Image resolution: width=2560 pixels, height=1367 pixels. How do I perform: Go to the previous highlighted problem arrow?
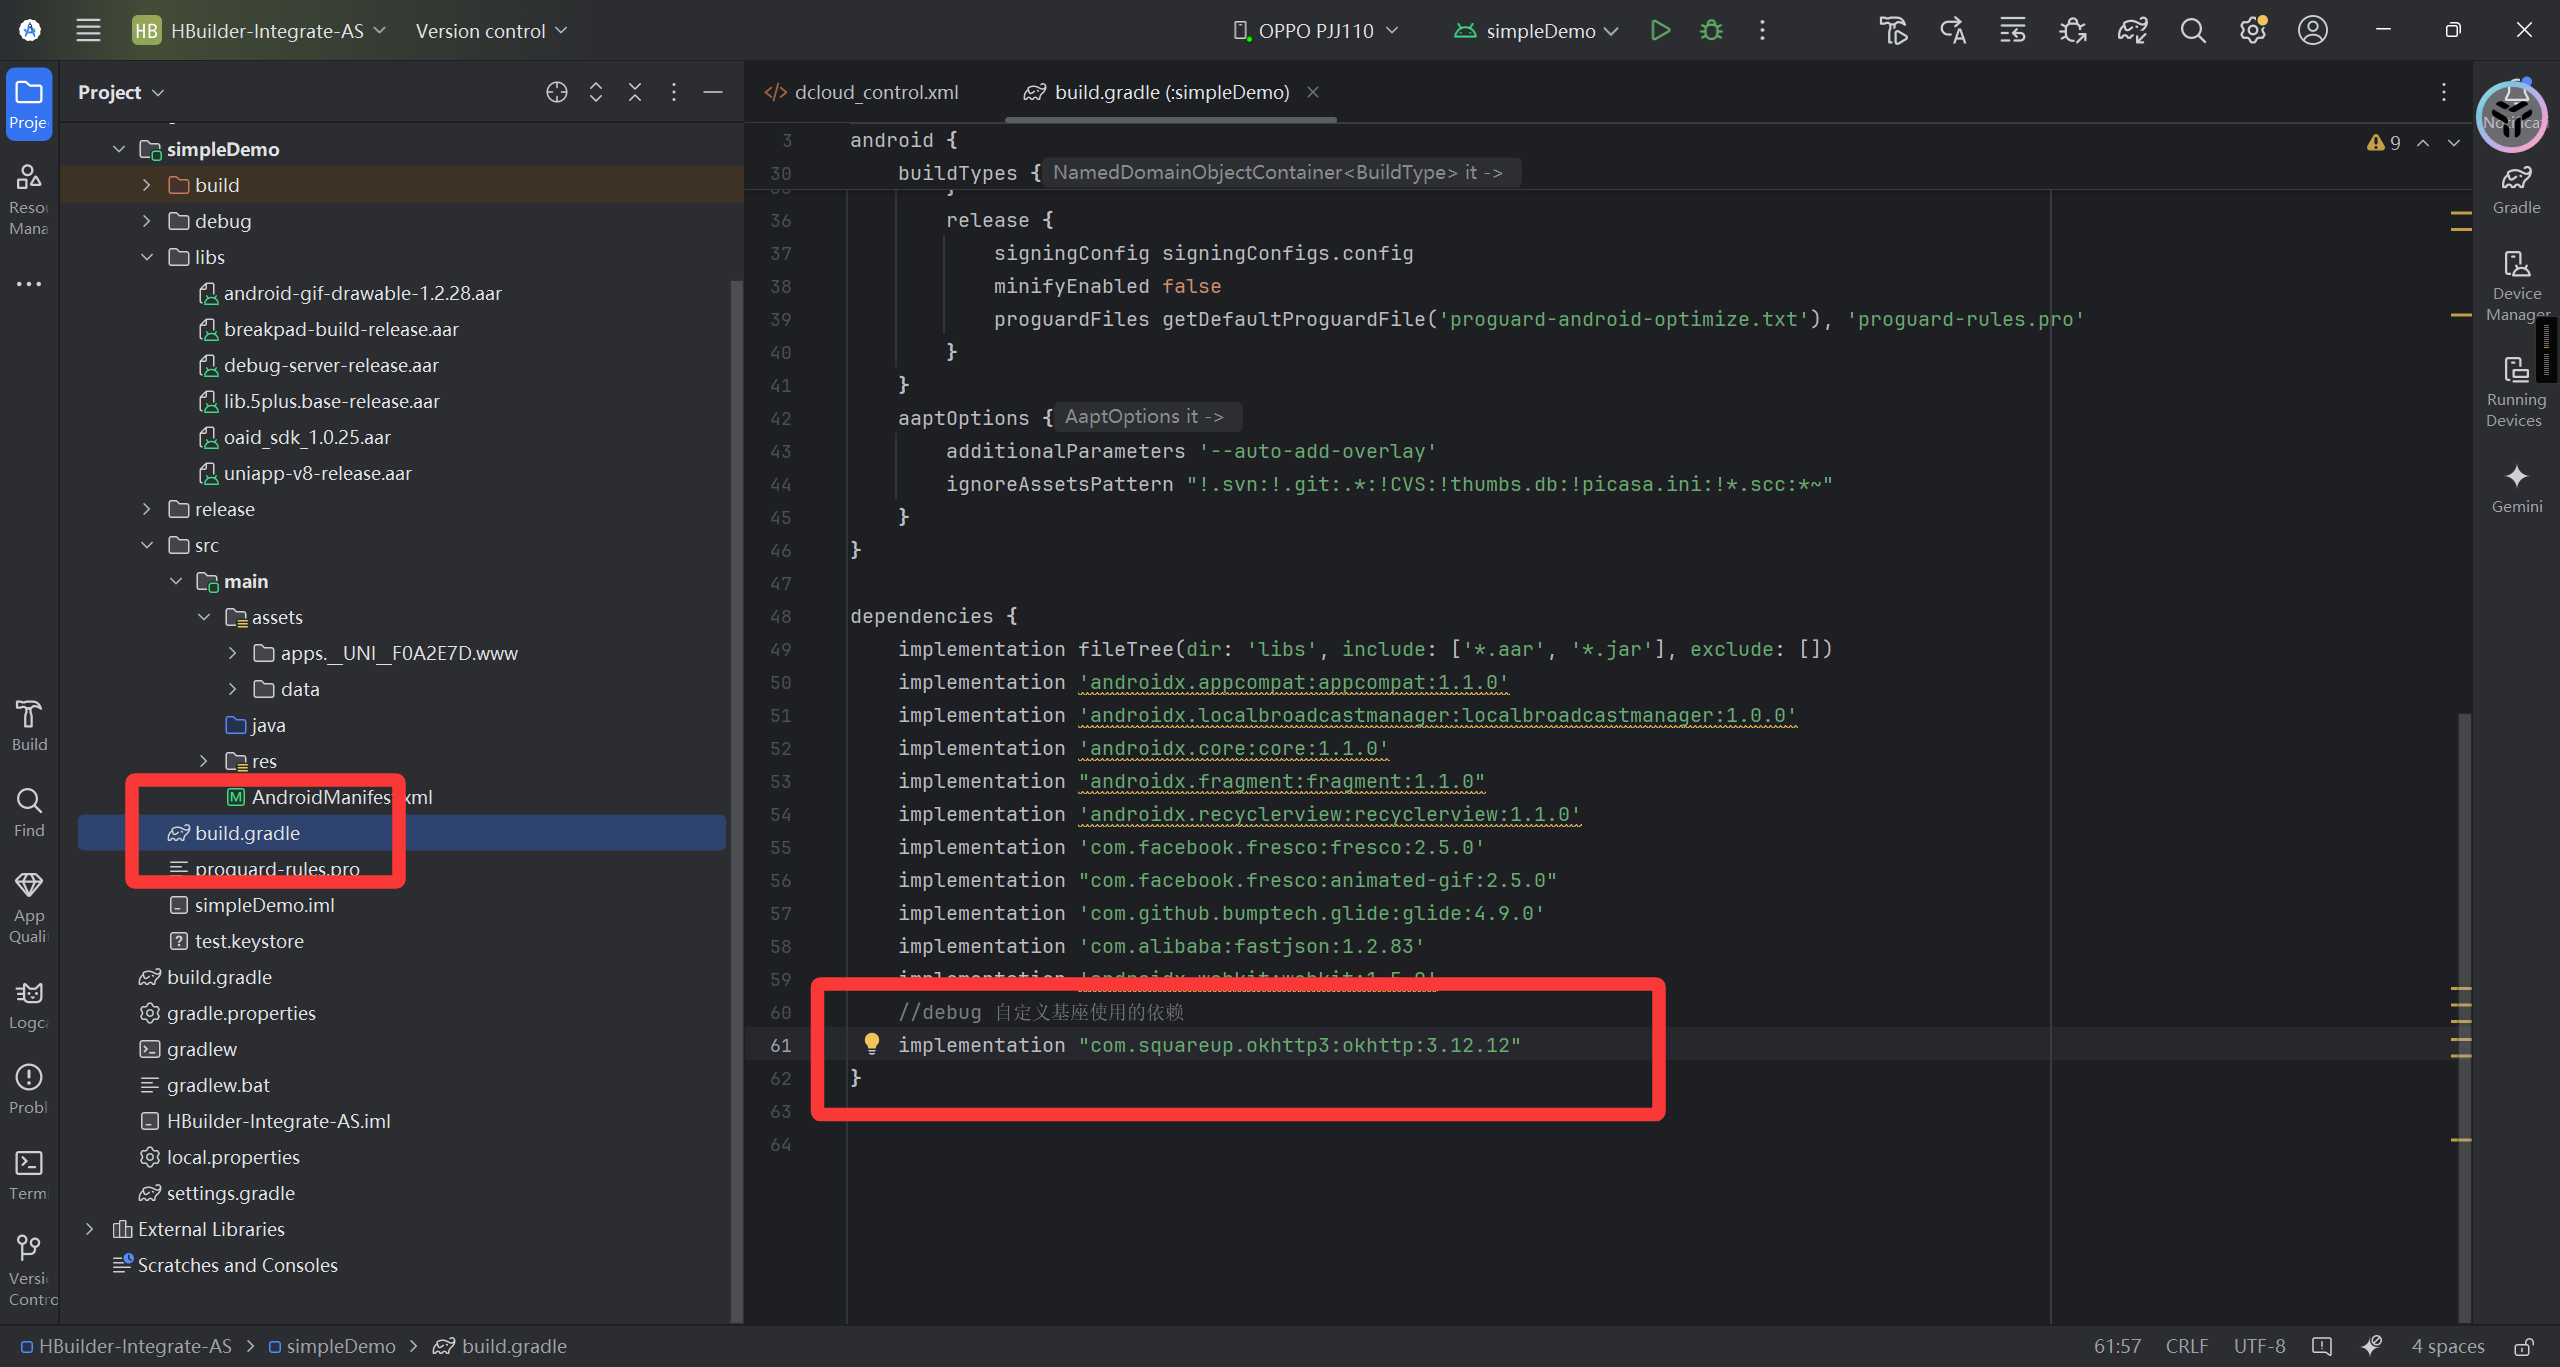[x=2423, y=143]
